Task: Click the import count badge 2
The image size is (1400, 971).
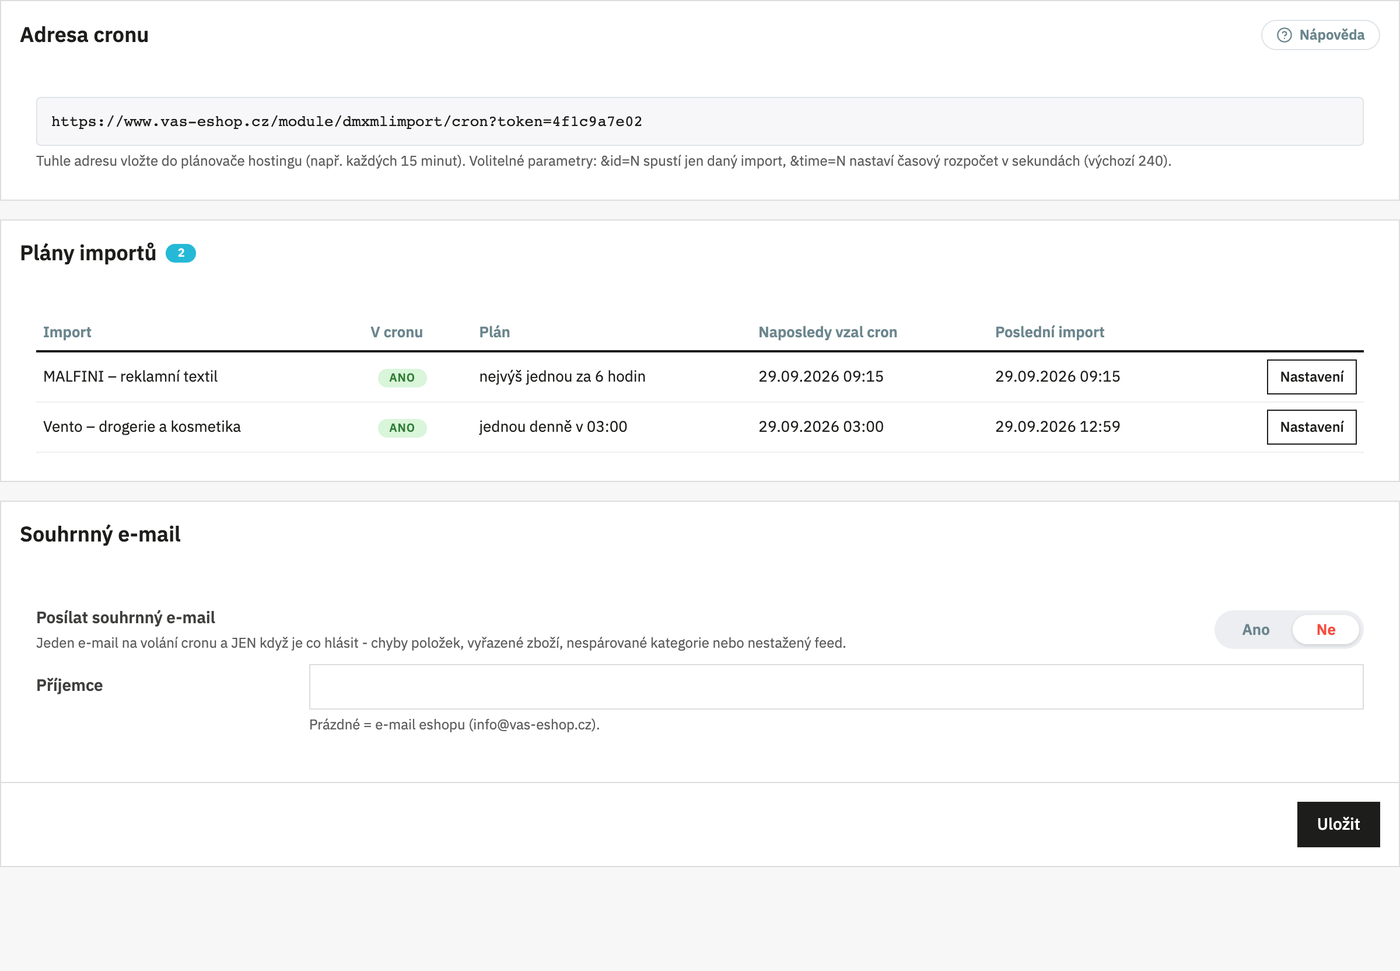Action: click(x=181, y=253)
